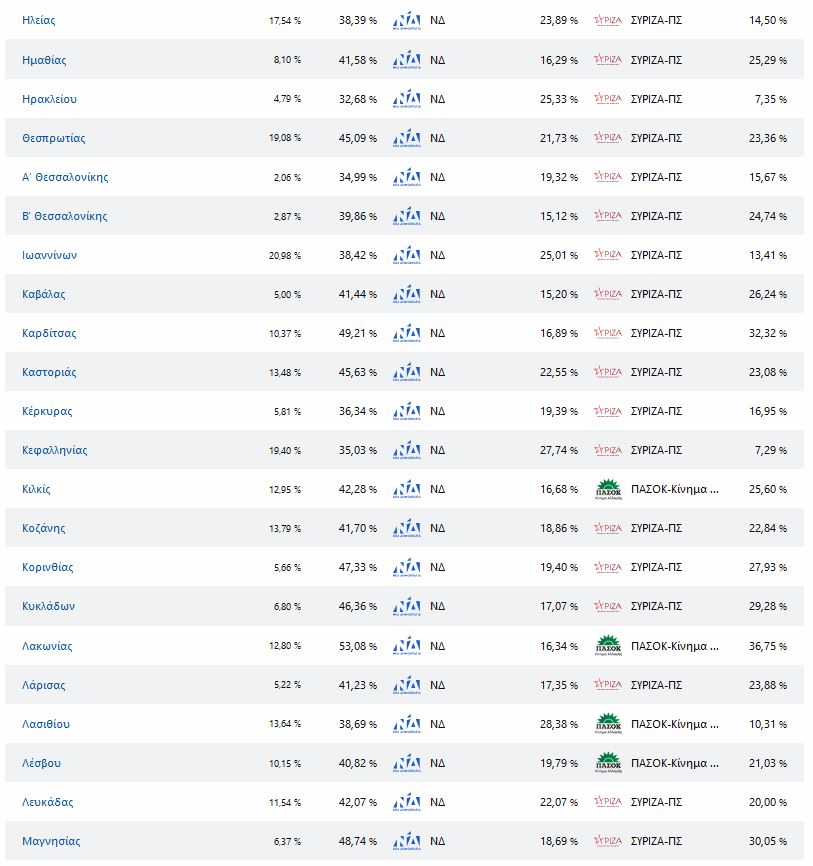
Task: Click the ΣΥΡΙΖΑ logo in Ιωαννίνων row
Action: 607,255
